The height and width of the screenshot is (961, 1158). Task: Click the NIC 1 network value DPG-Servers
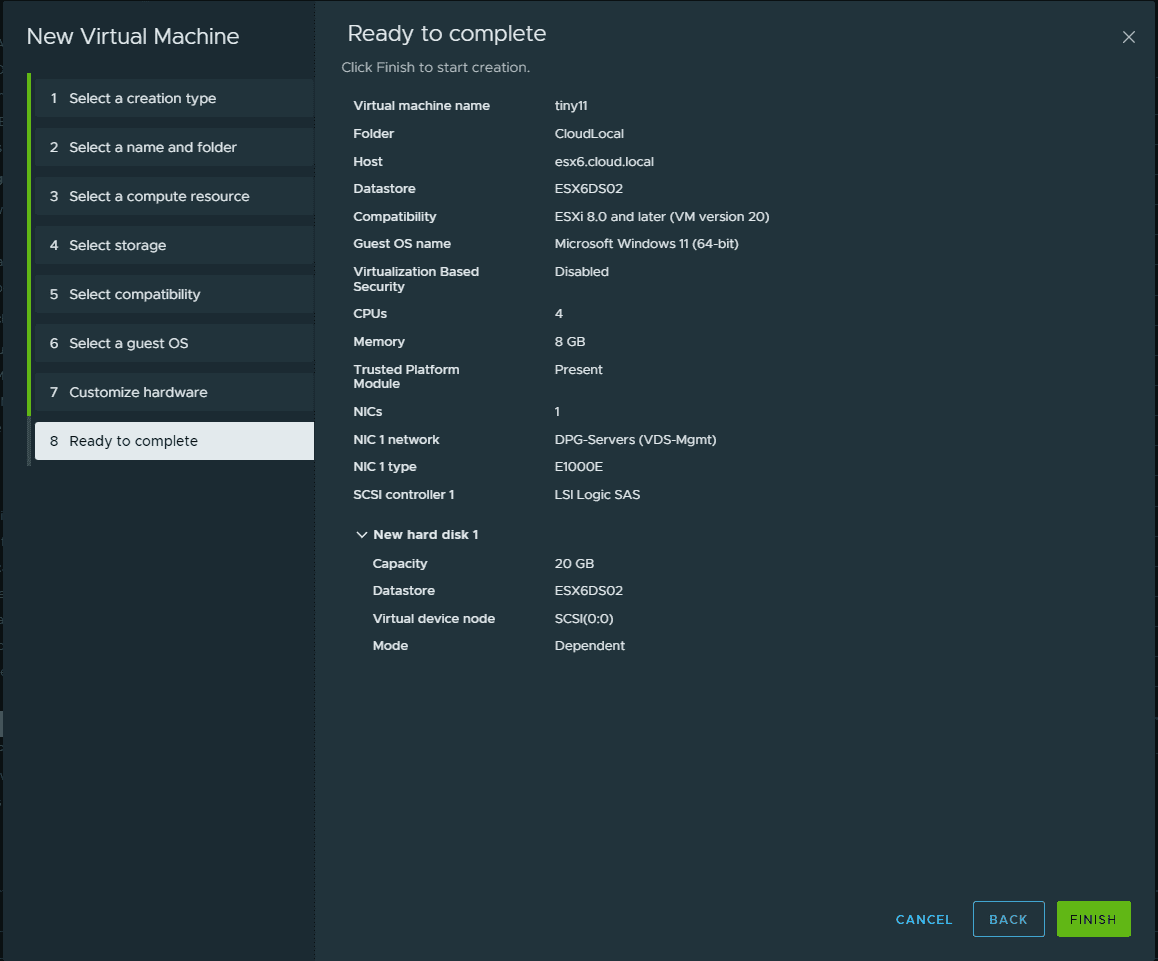pyautogui.click(x=635, y=439)
